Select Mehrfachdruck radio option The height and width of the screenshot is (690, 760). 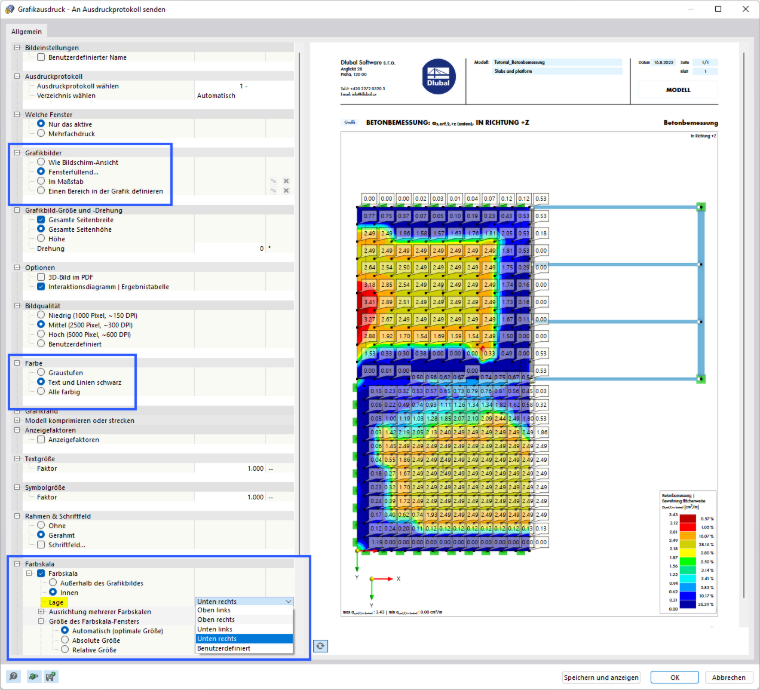41,133
